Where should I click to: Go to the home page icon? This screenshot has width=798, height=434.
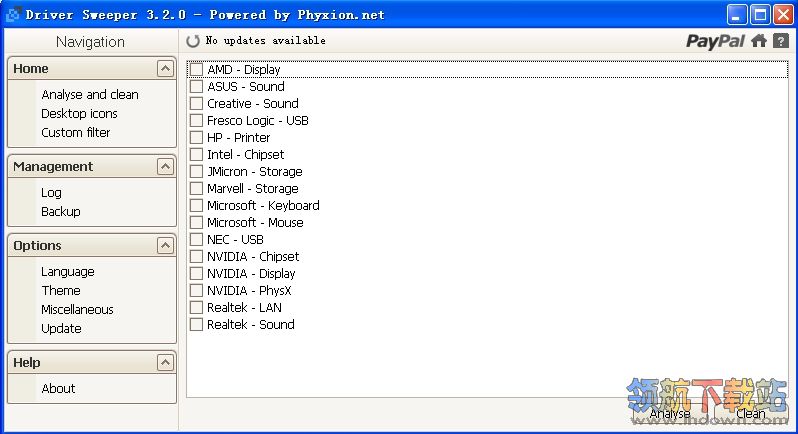click(759, 41)
